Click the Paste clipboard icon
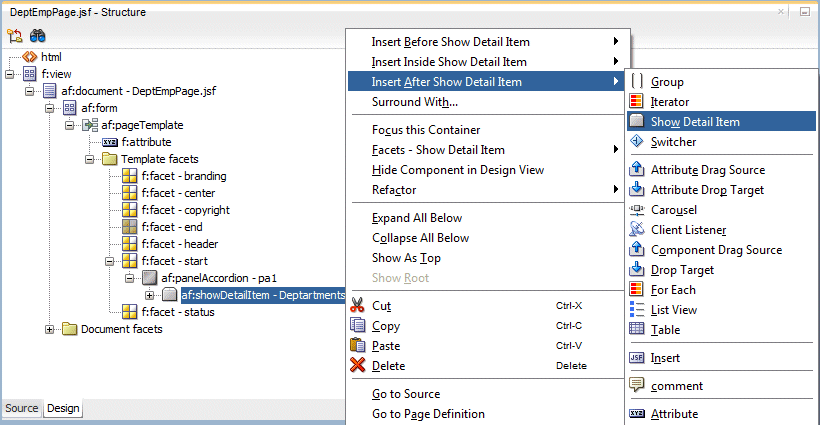 358,345
